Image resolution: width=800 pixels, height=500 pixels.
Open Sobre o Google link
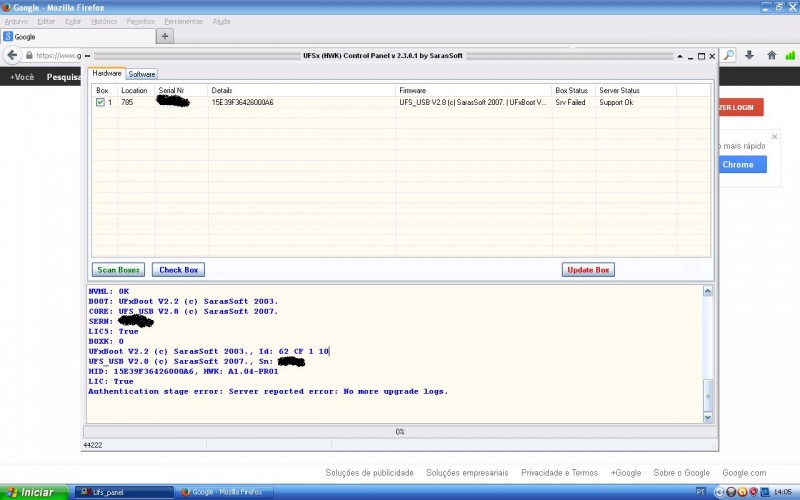682,473
